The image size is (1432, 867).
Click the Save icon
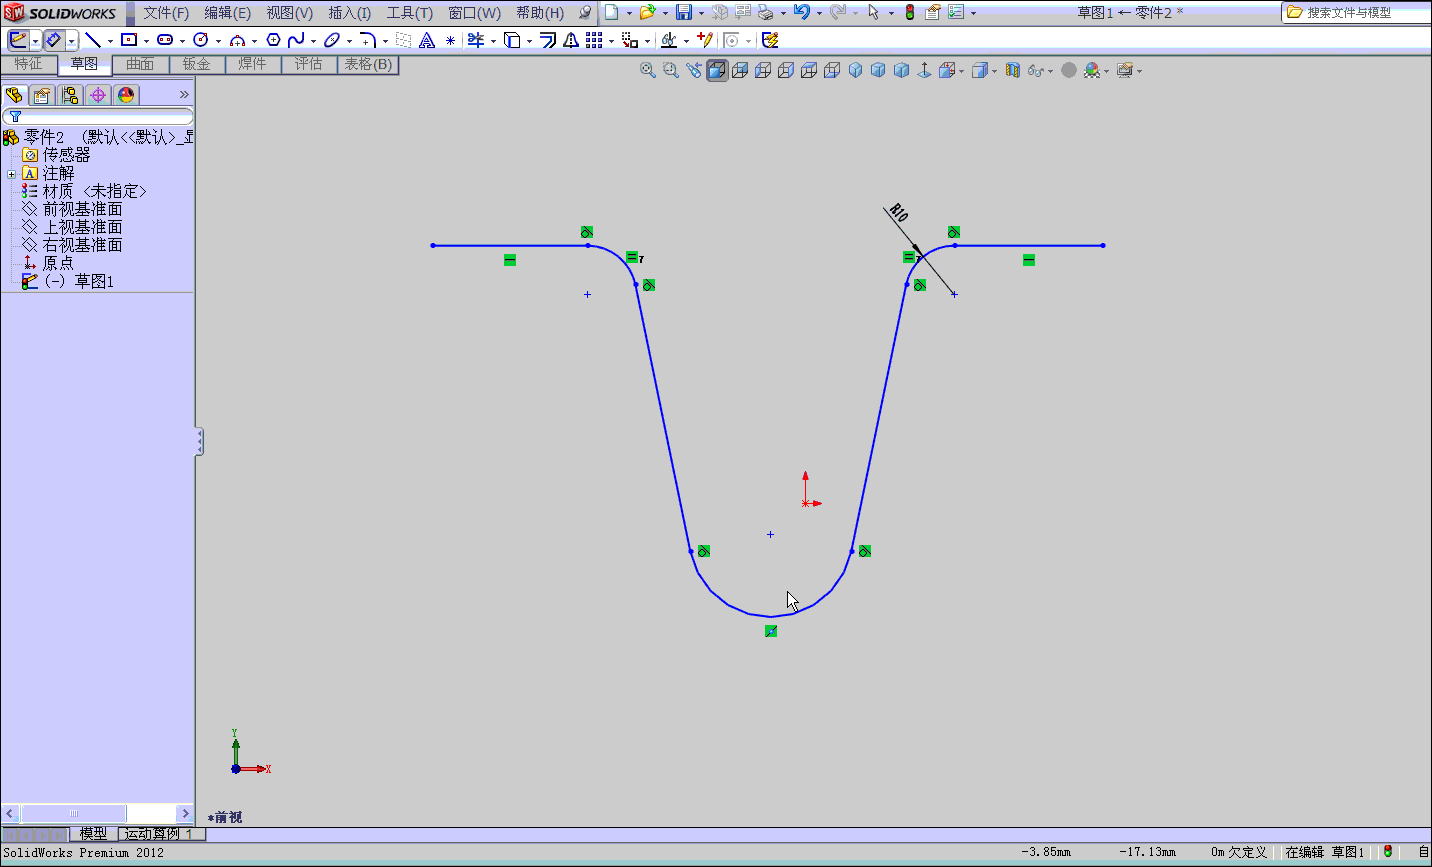tap(684, 12)
